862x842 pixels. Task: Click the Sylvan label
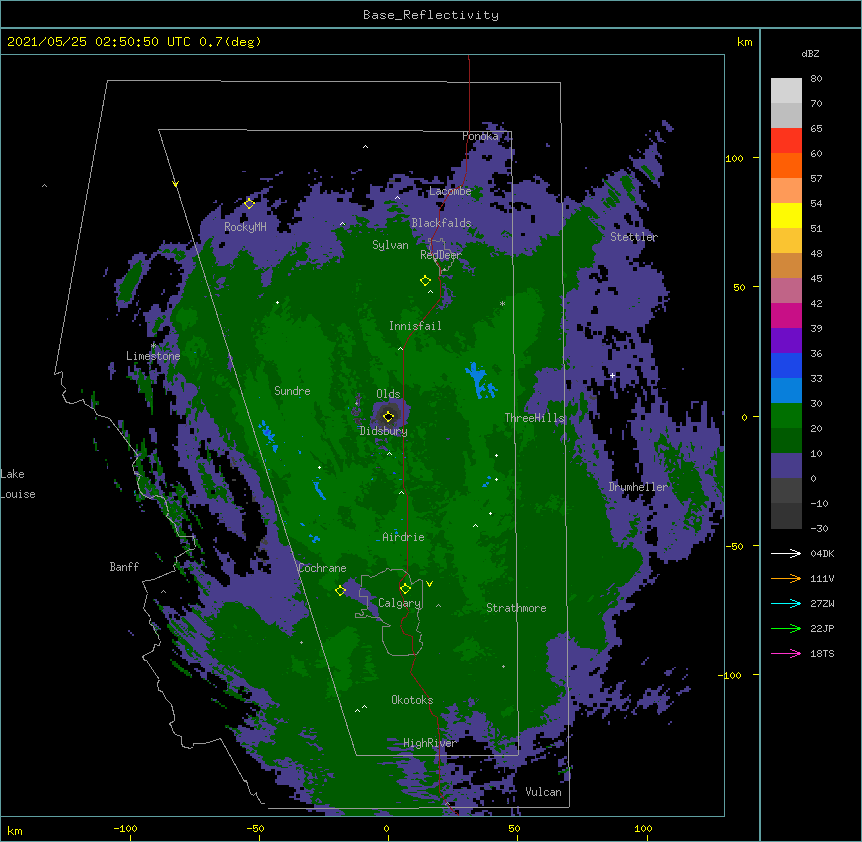390,245
